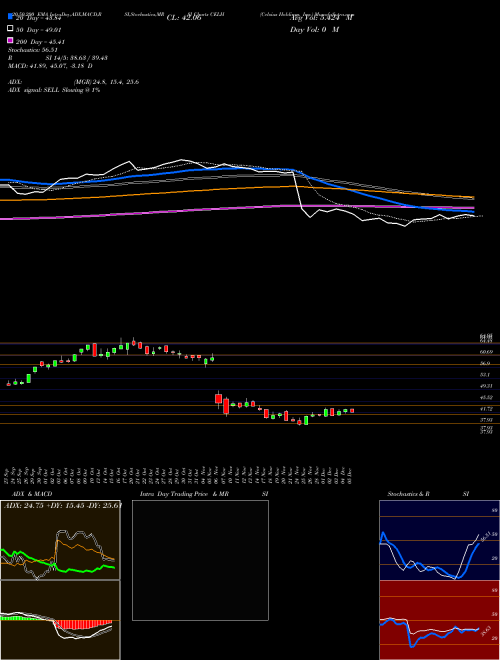500x660 pixels.
Task: Click the blue Stochastics chart panel
Action: click(439, 540)
